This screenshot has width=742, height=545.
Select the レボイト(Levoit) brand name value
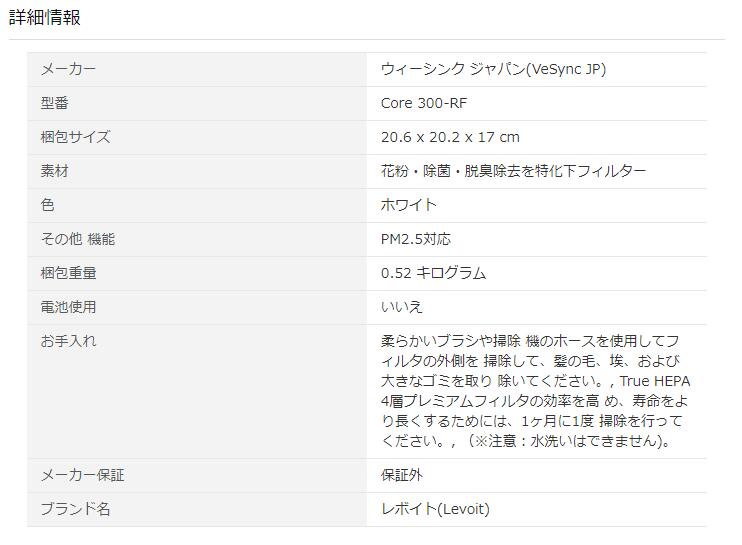pos(435,509)
